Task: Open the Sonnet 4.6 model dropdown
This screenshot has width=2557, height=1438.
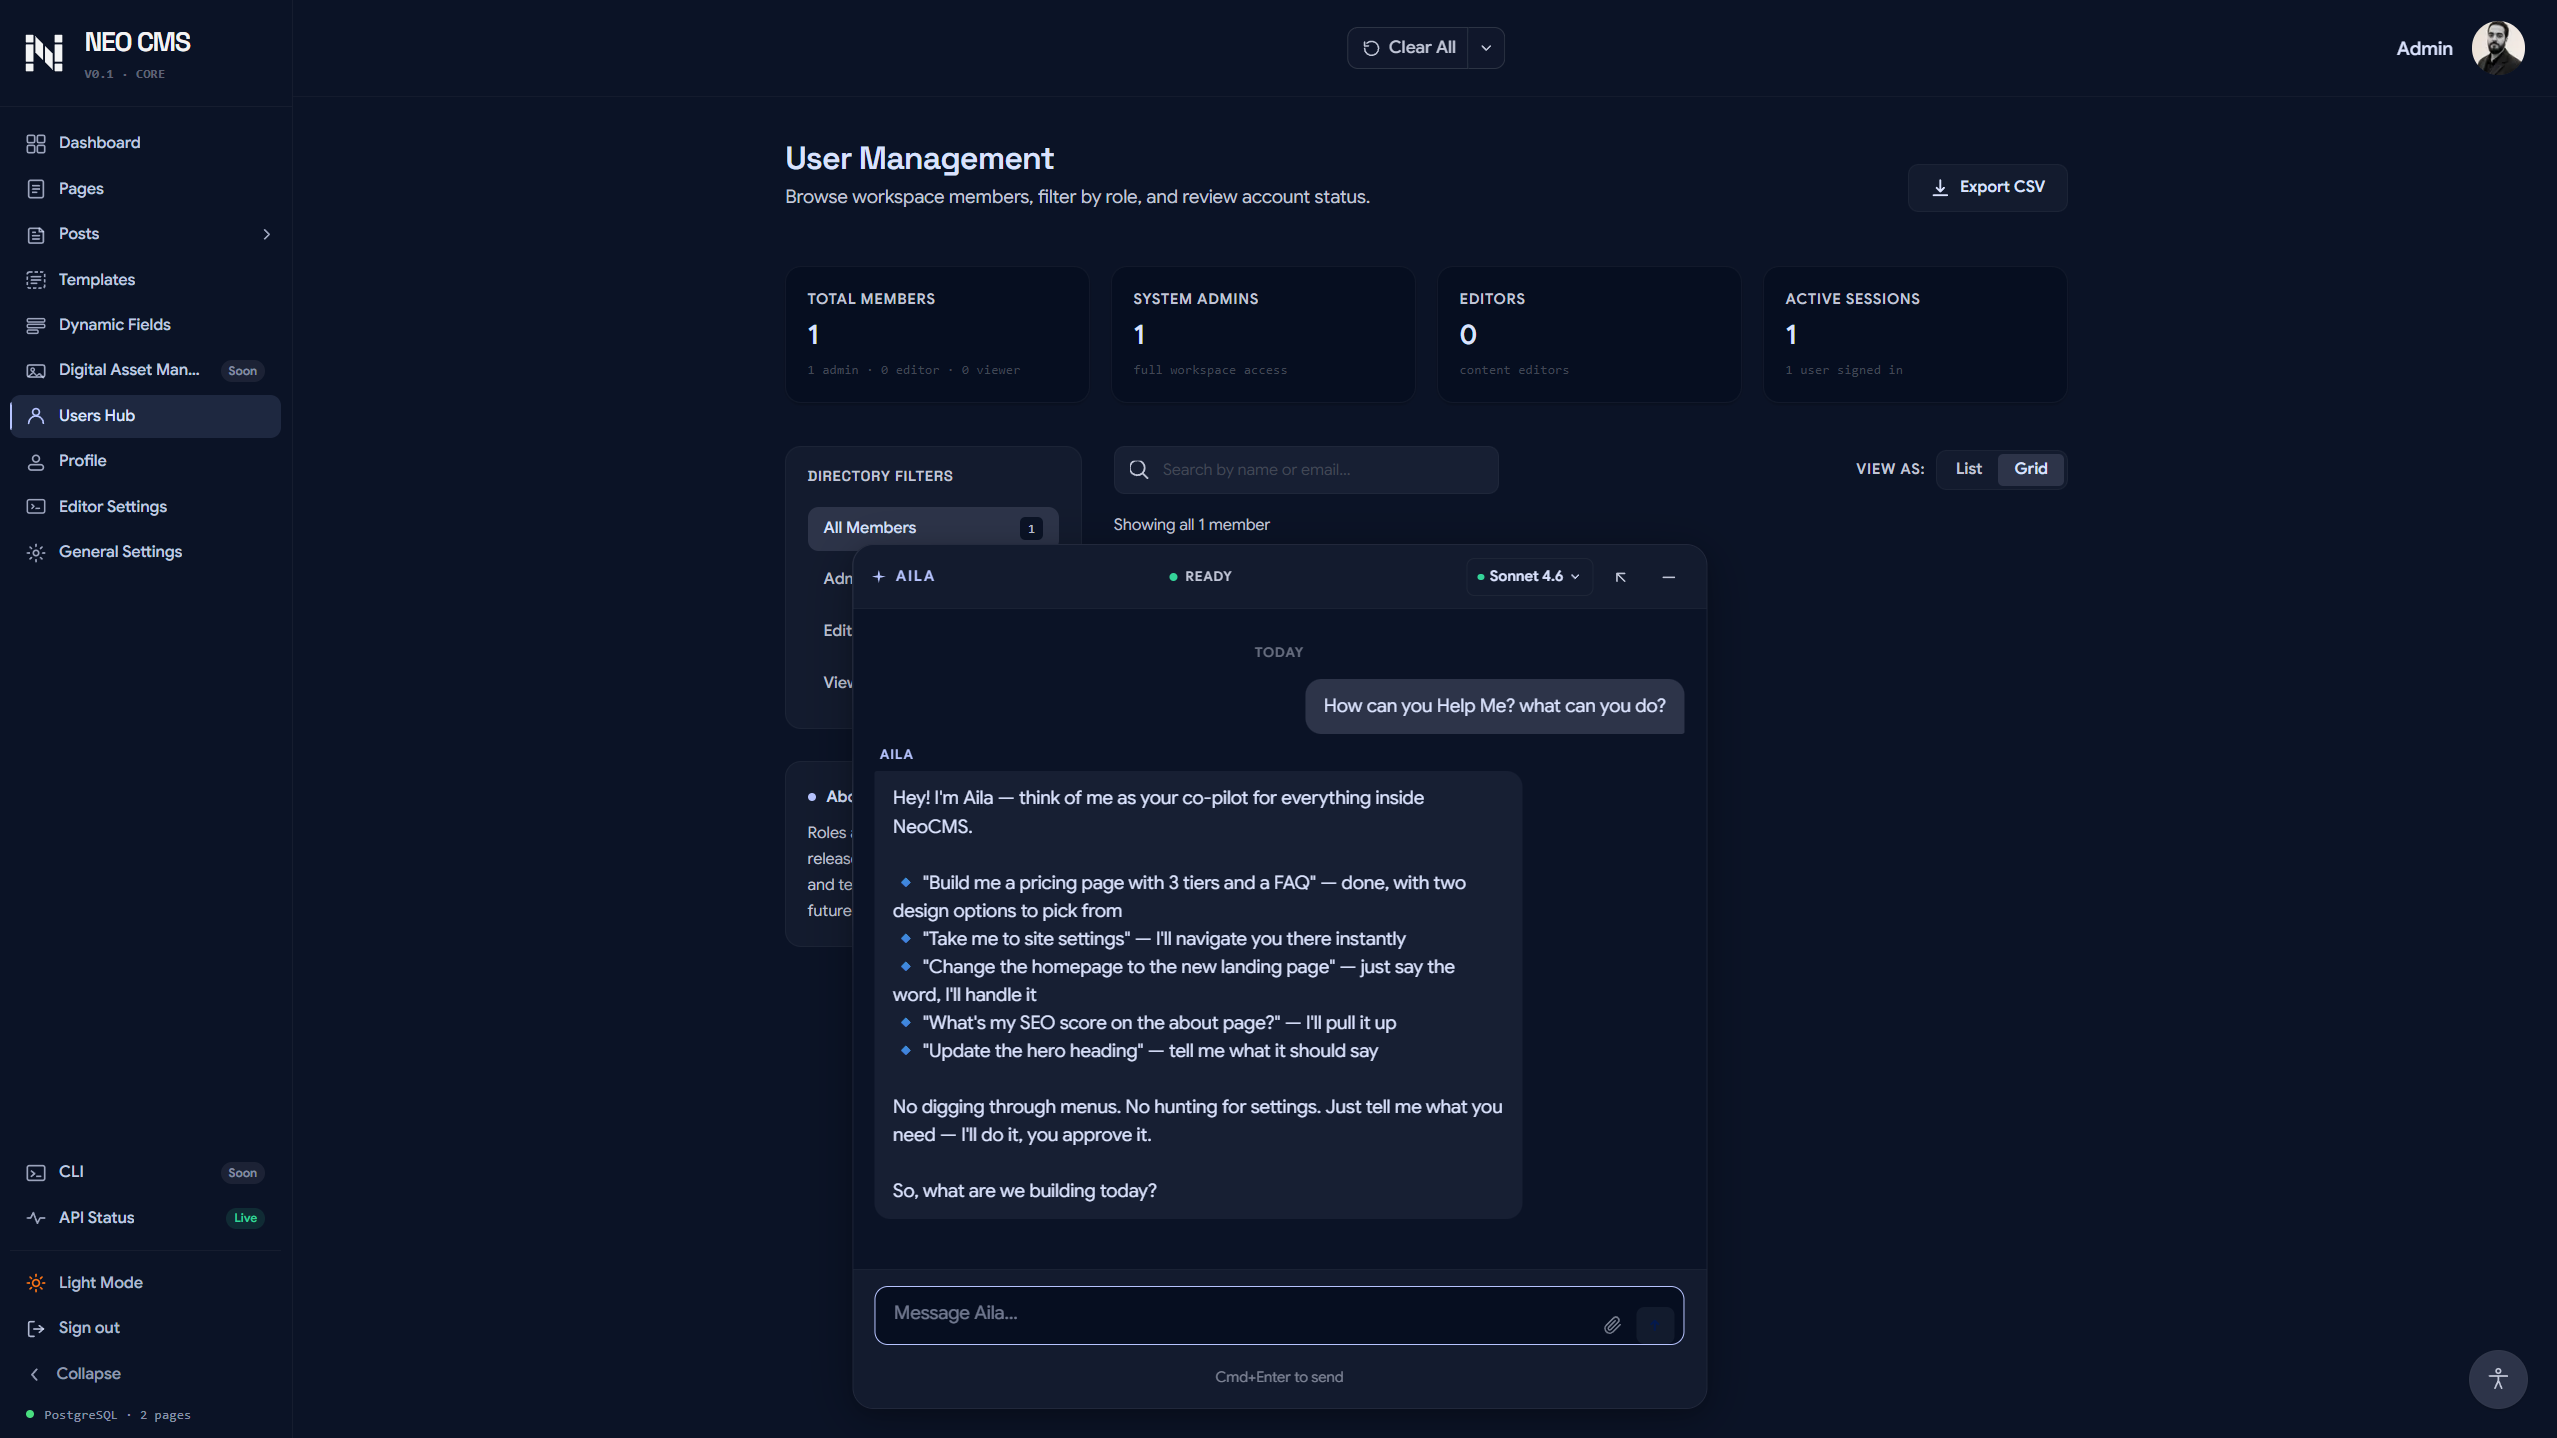Action: [x=1529, y=576]
